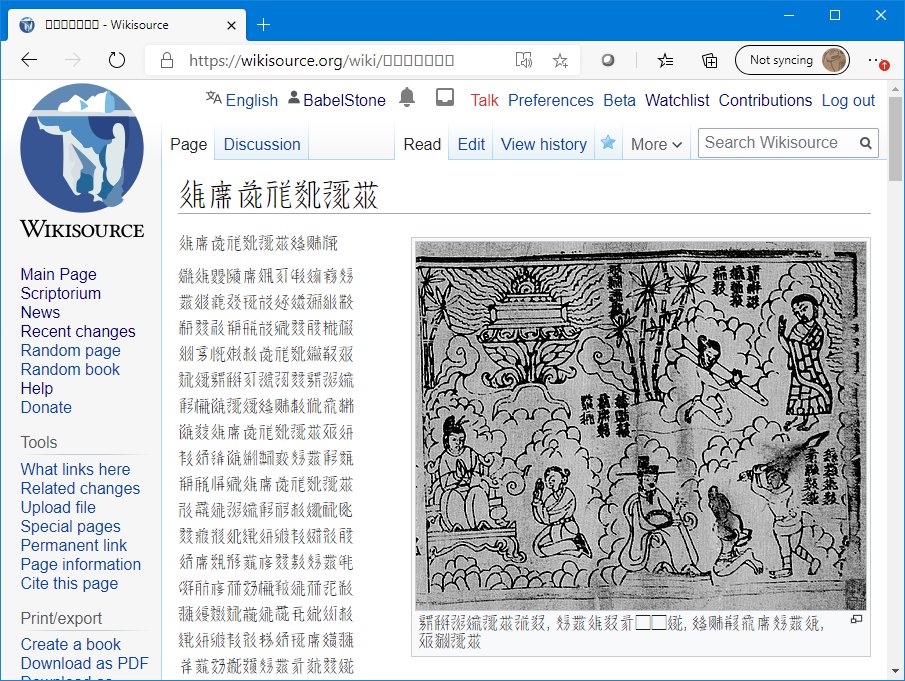Click the BabelStone user icon
Image resolution: width=905 pixels, height=681 pixels.
pos(294,98)
